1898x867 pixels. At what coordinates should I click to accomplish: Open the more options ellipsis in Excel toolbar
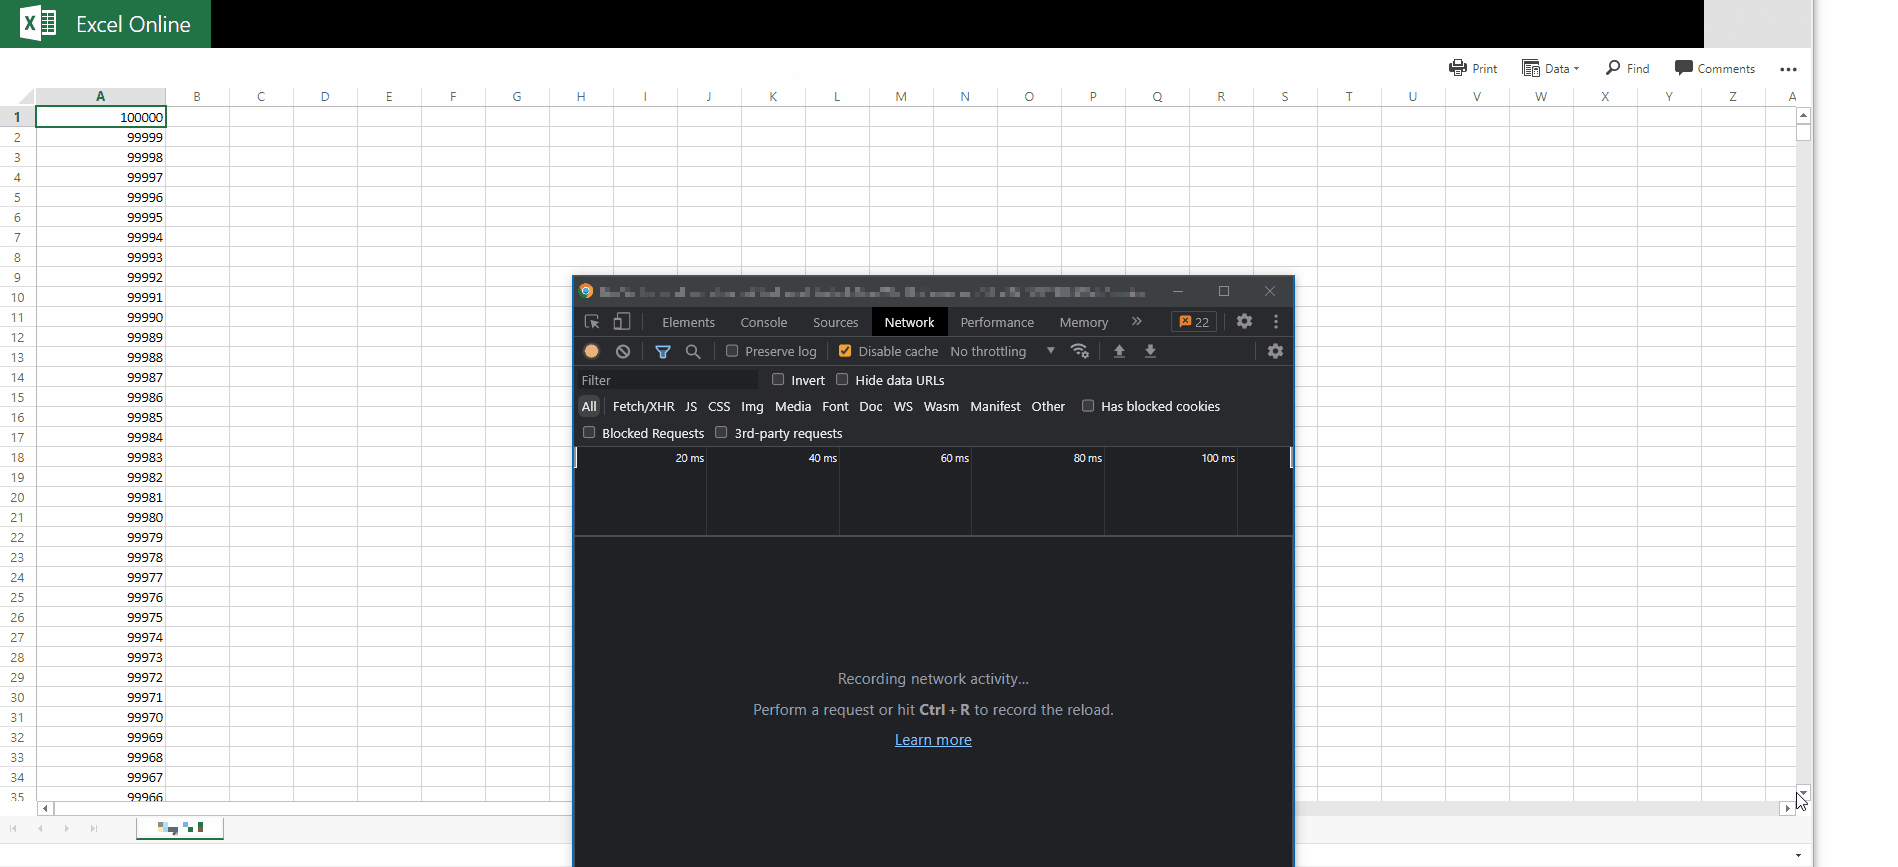pos(1789,69)
